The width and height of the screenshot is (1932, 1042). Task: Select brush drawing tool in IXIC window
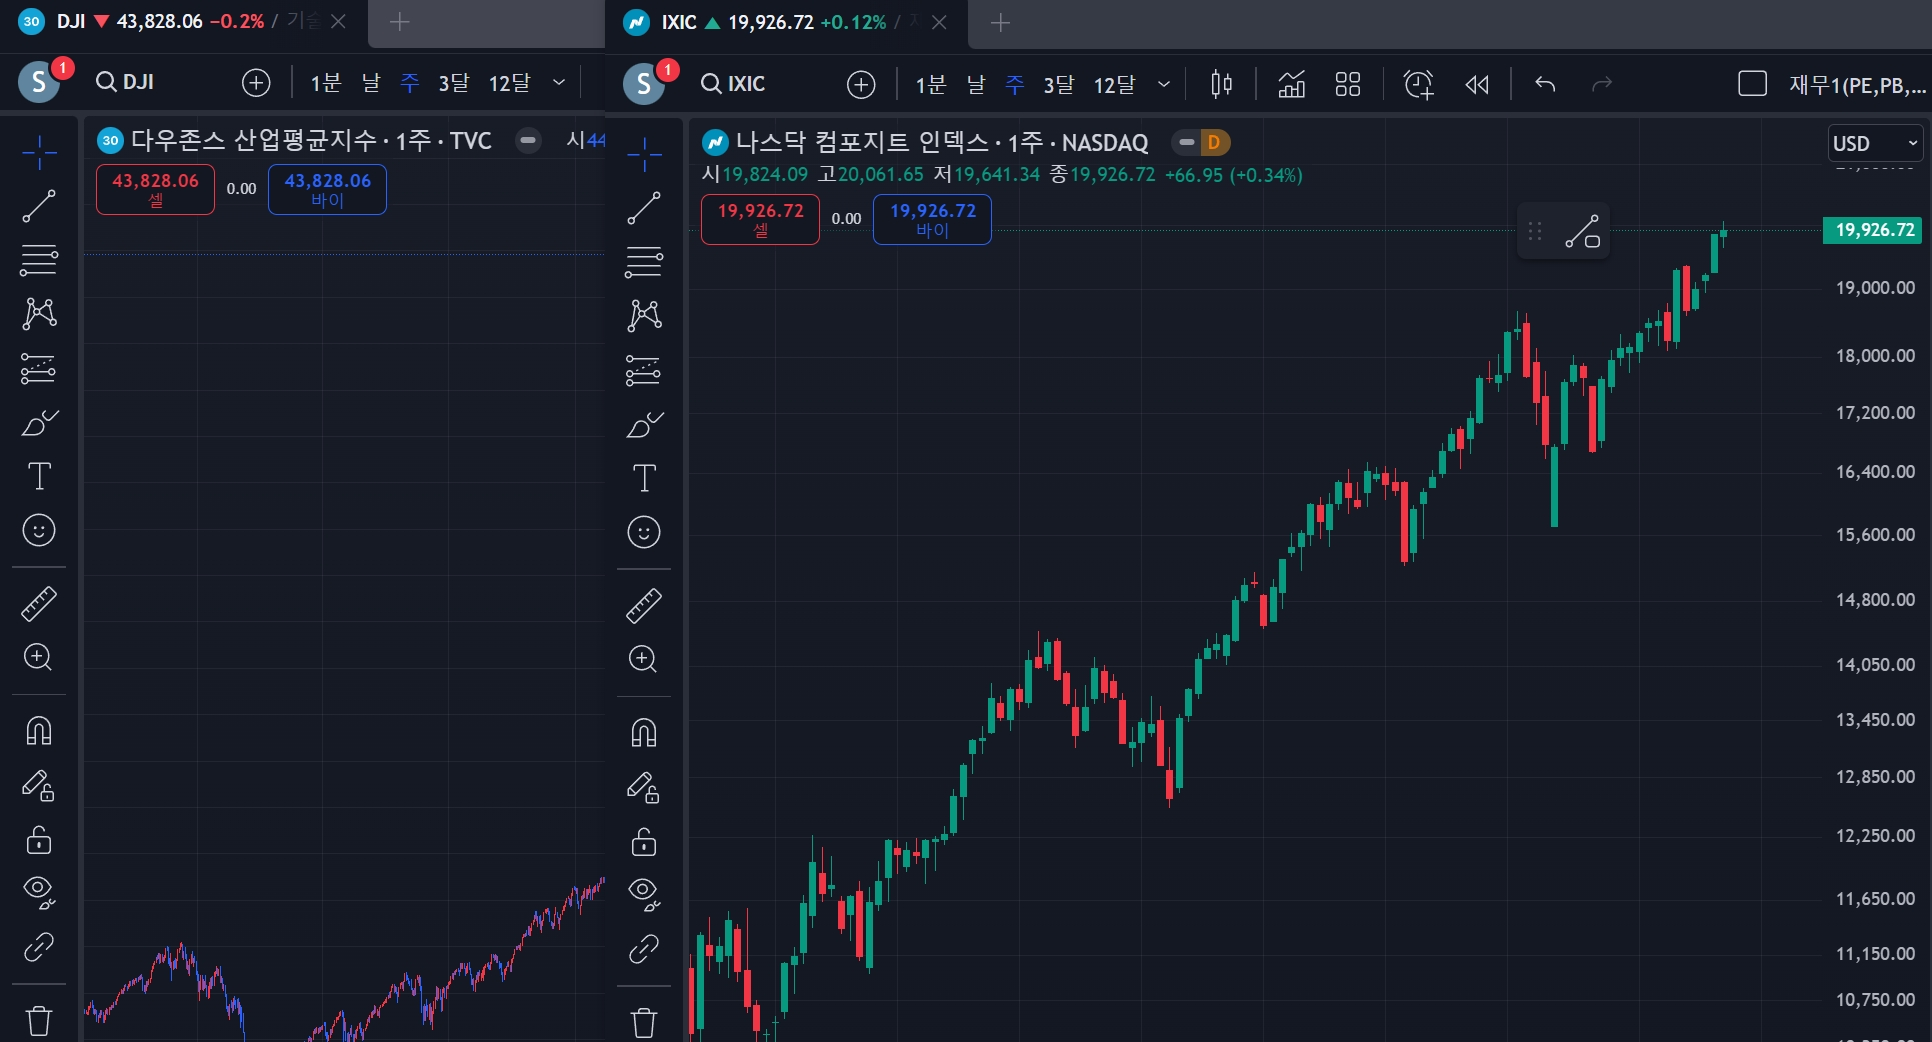tap(644, 425)
